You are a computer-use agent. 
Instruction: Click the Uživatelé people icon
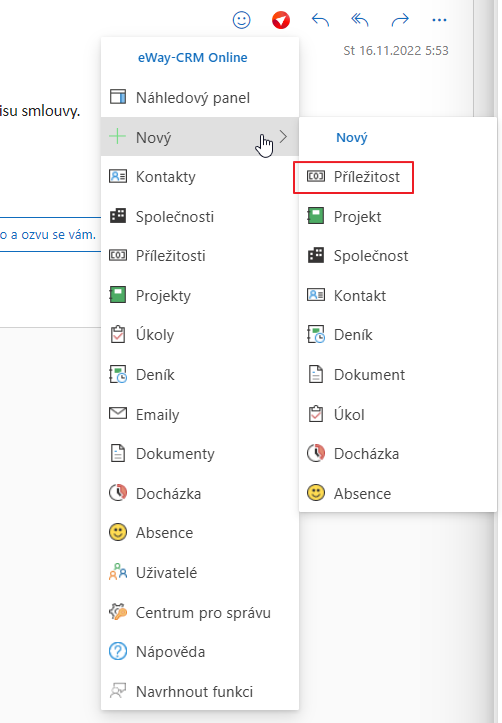pos(118,572)
